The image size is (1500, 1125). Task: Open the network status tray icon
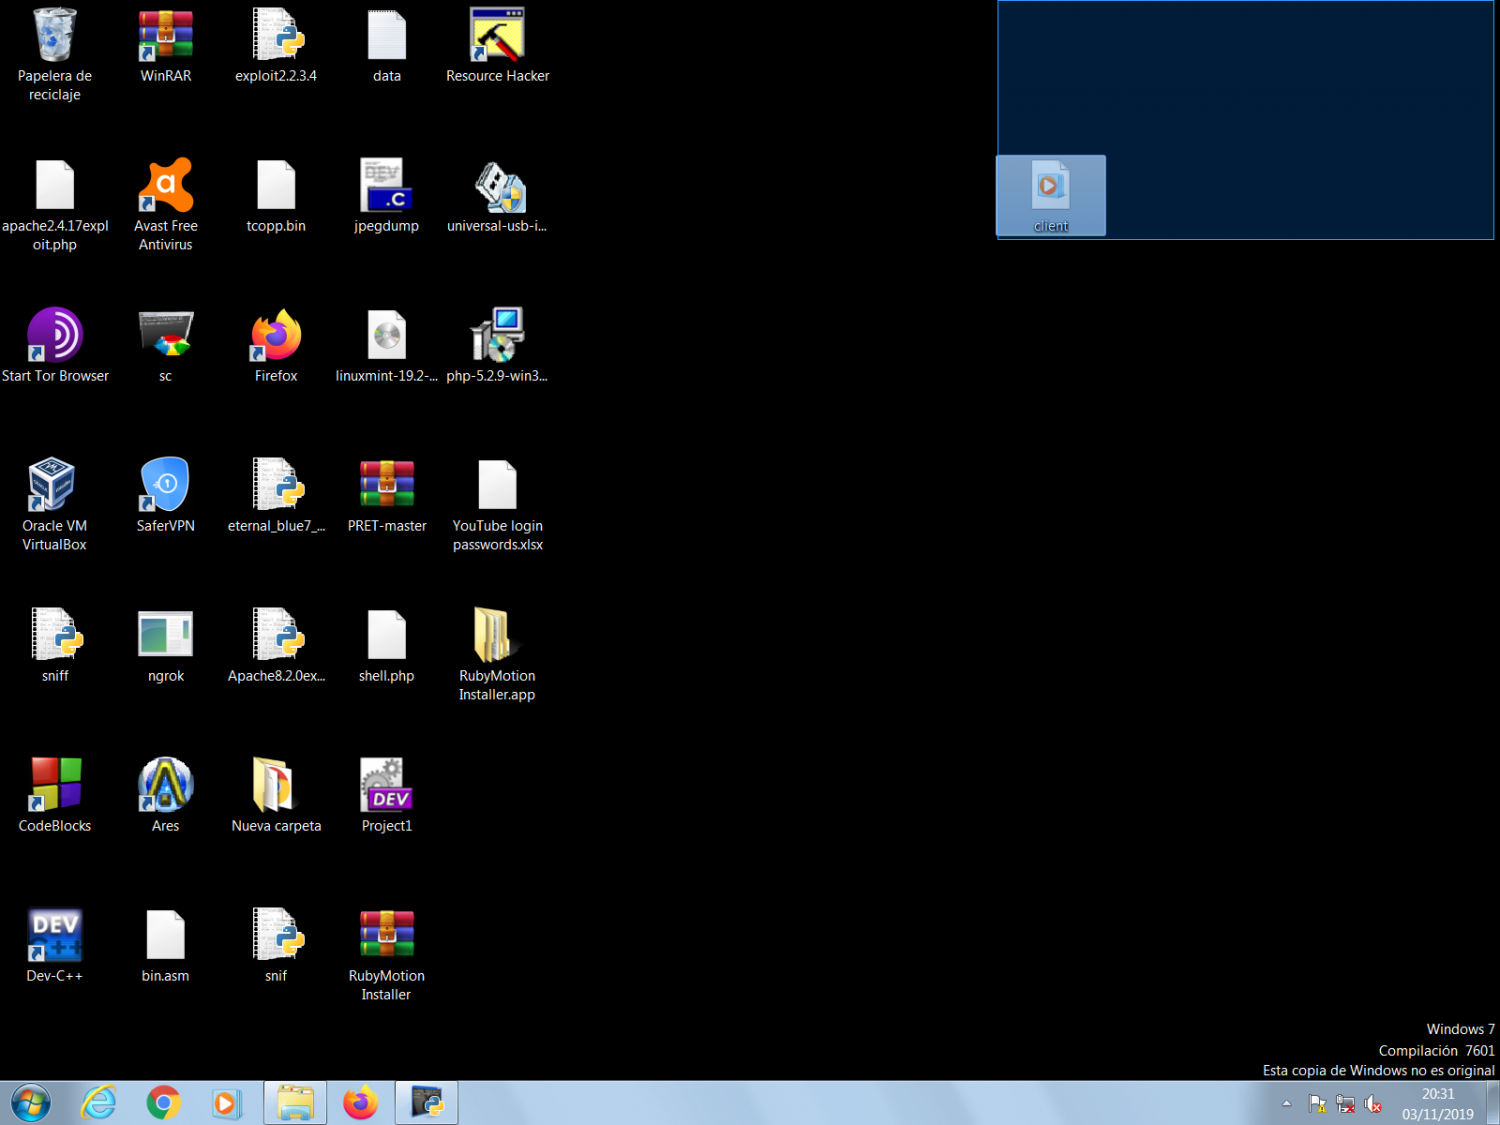(1346, 1104)
